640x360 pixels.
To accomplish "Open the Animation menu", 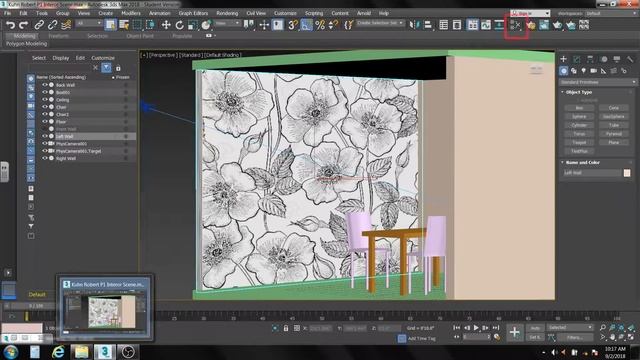I will pyautogui.click(x=160, y=13).
